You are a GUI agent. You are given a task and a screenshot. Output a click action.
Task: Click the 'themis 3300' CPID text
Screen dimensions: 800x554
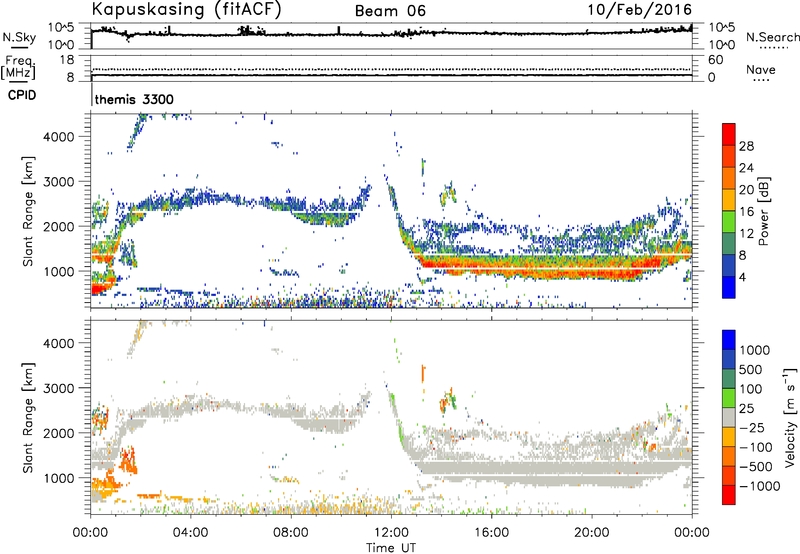pos(134,99)
